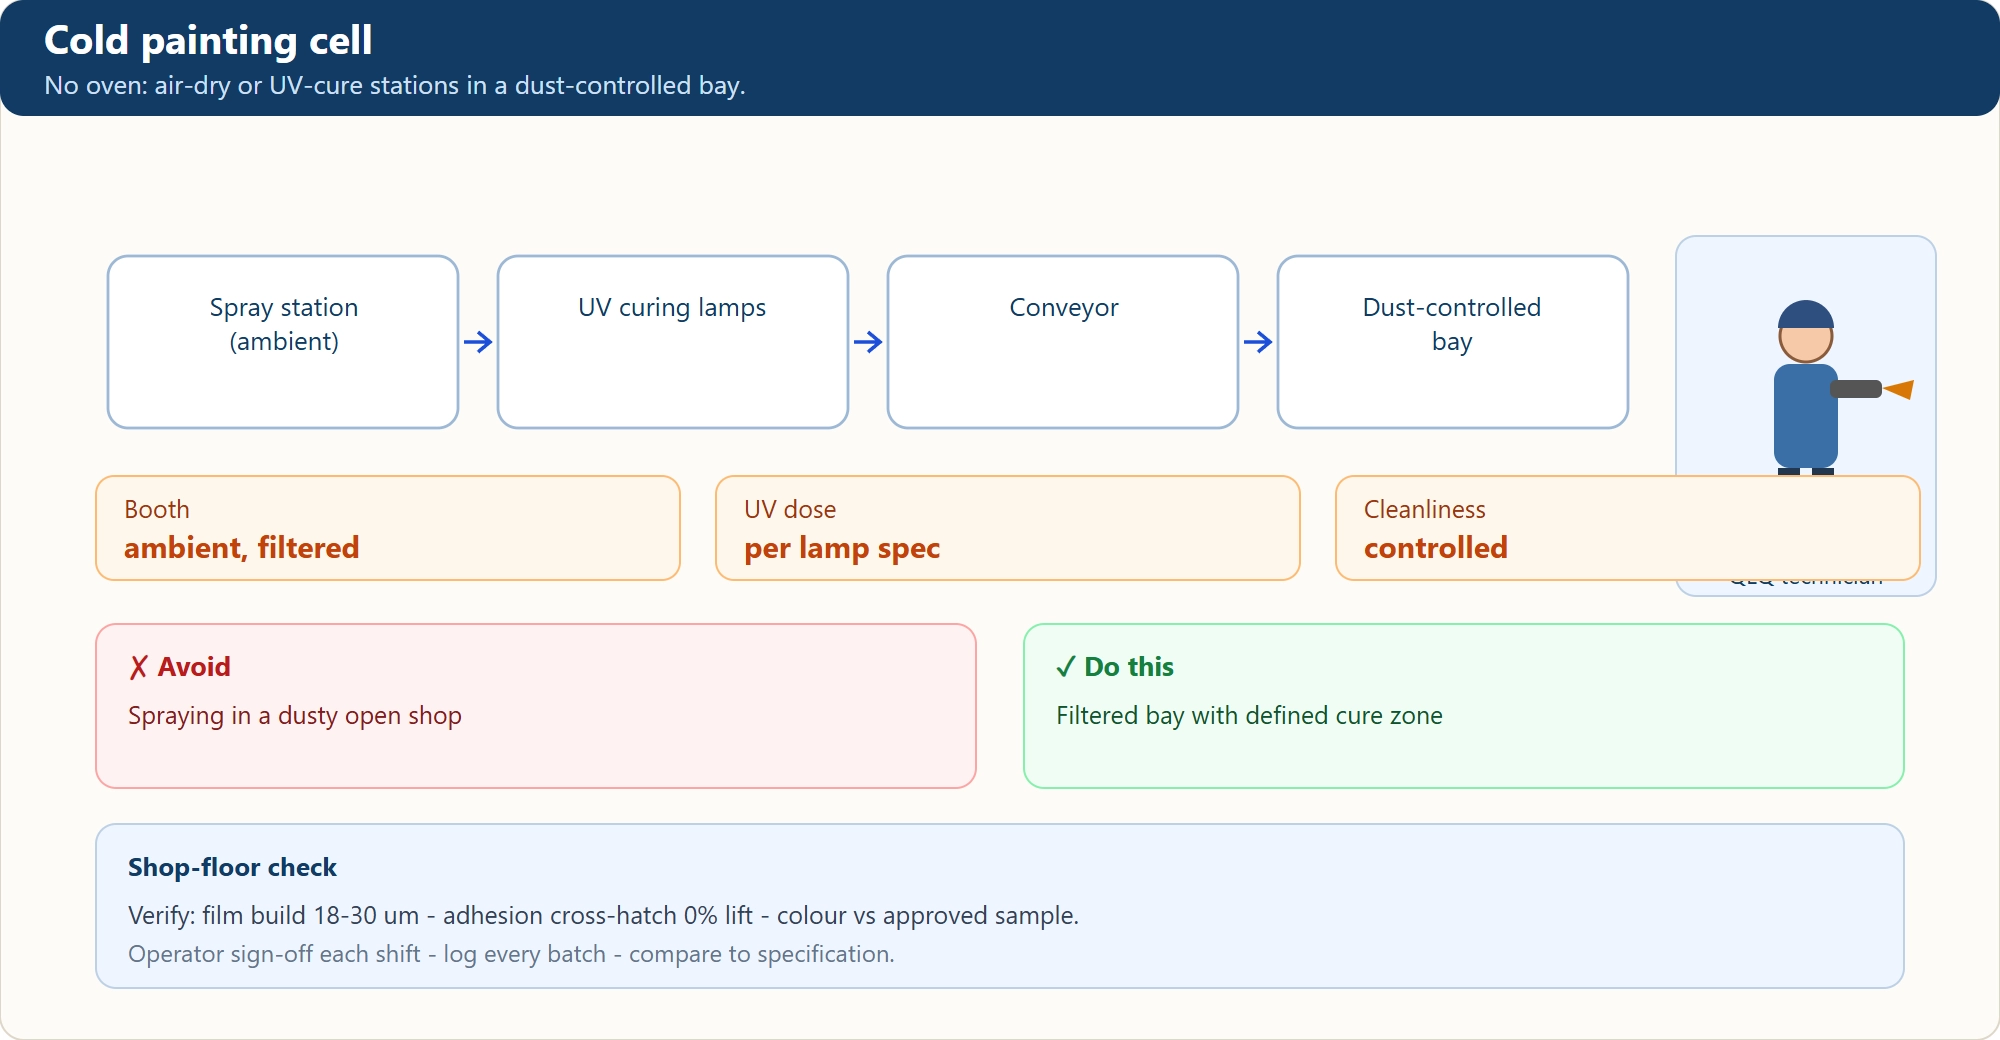Click the Conveyor process box
The image size is (2000, 1040).
(x=1063, y=342)
